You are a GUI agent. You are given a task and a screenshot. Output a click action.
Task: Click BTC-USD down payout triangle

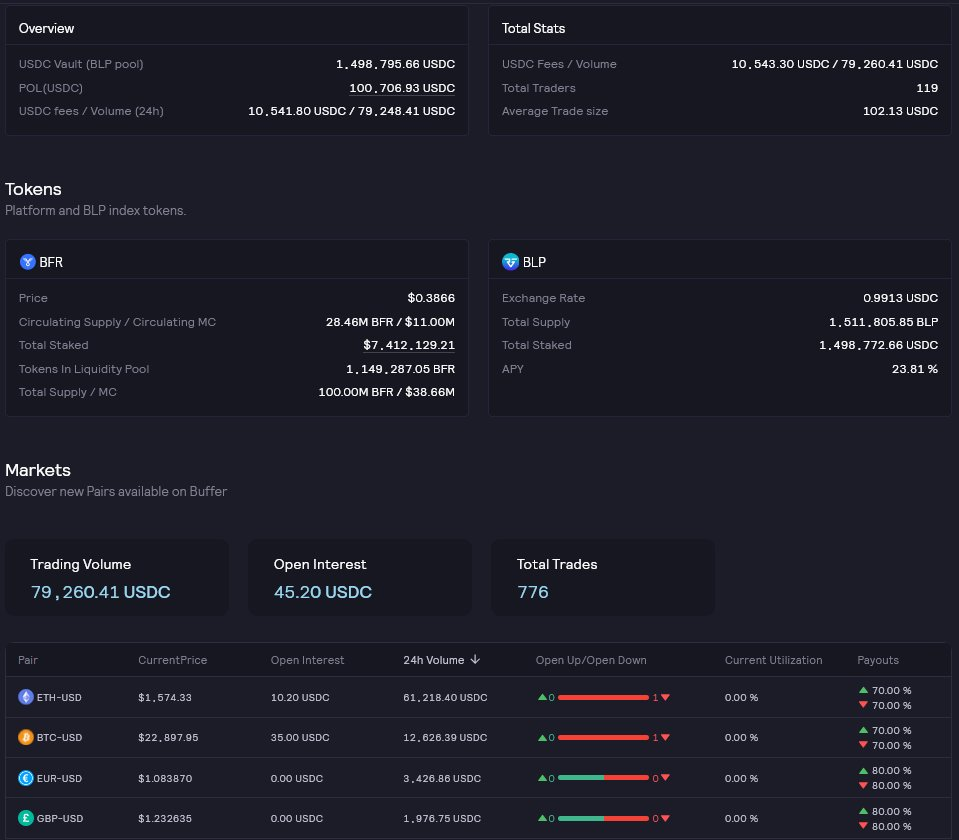(864, 745)
